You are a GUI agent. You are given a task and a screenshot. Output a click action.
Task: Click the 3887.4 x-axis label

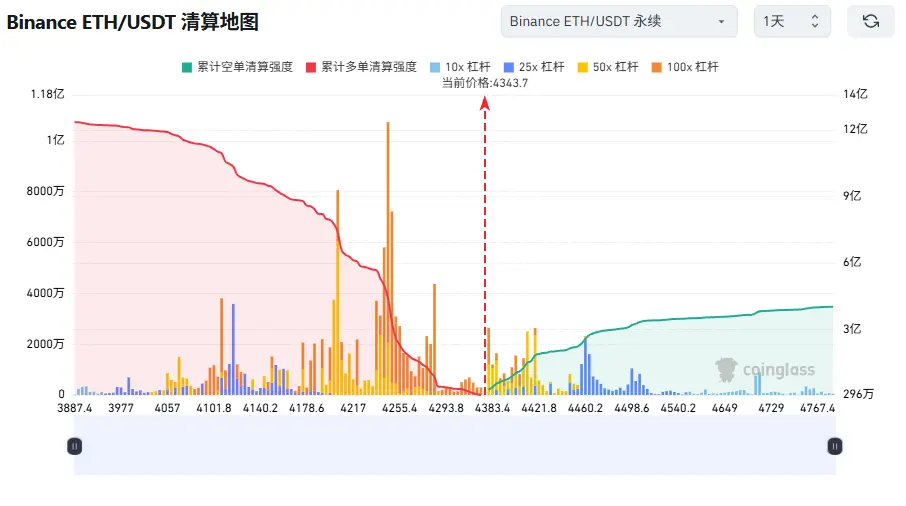point(75,408)
